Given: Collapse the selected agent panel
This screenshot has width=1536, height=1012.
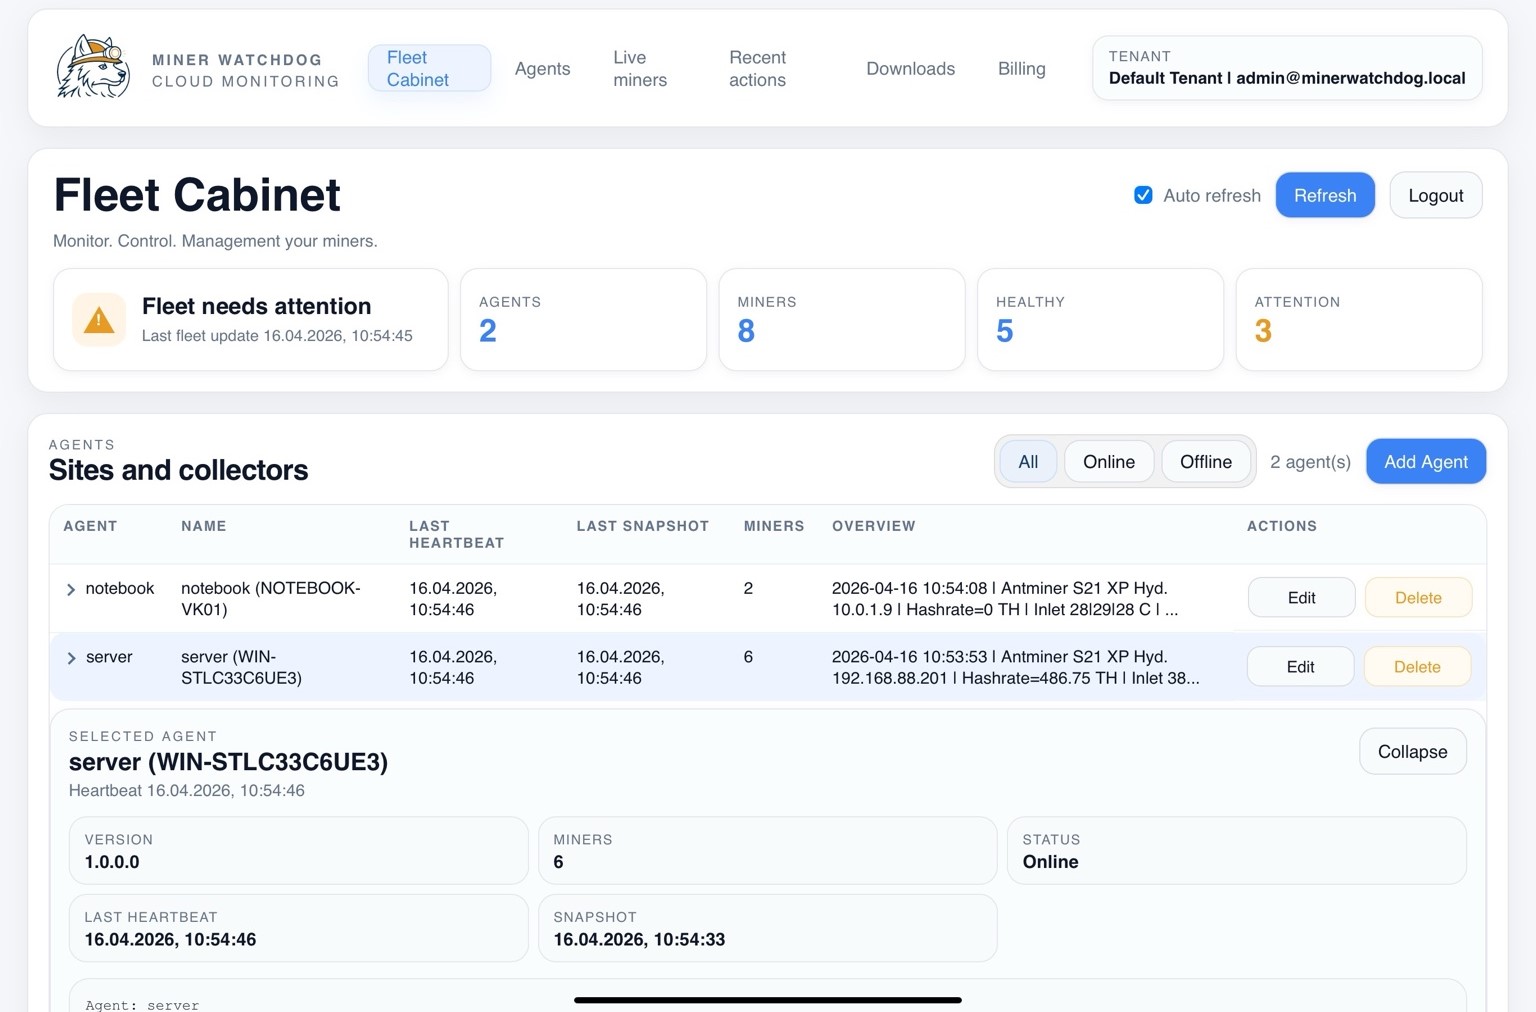Looking at the screenshot, I should (1412, 751).
